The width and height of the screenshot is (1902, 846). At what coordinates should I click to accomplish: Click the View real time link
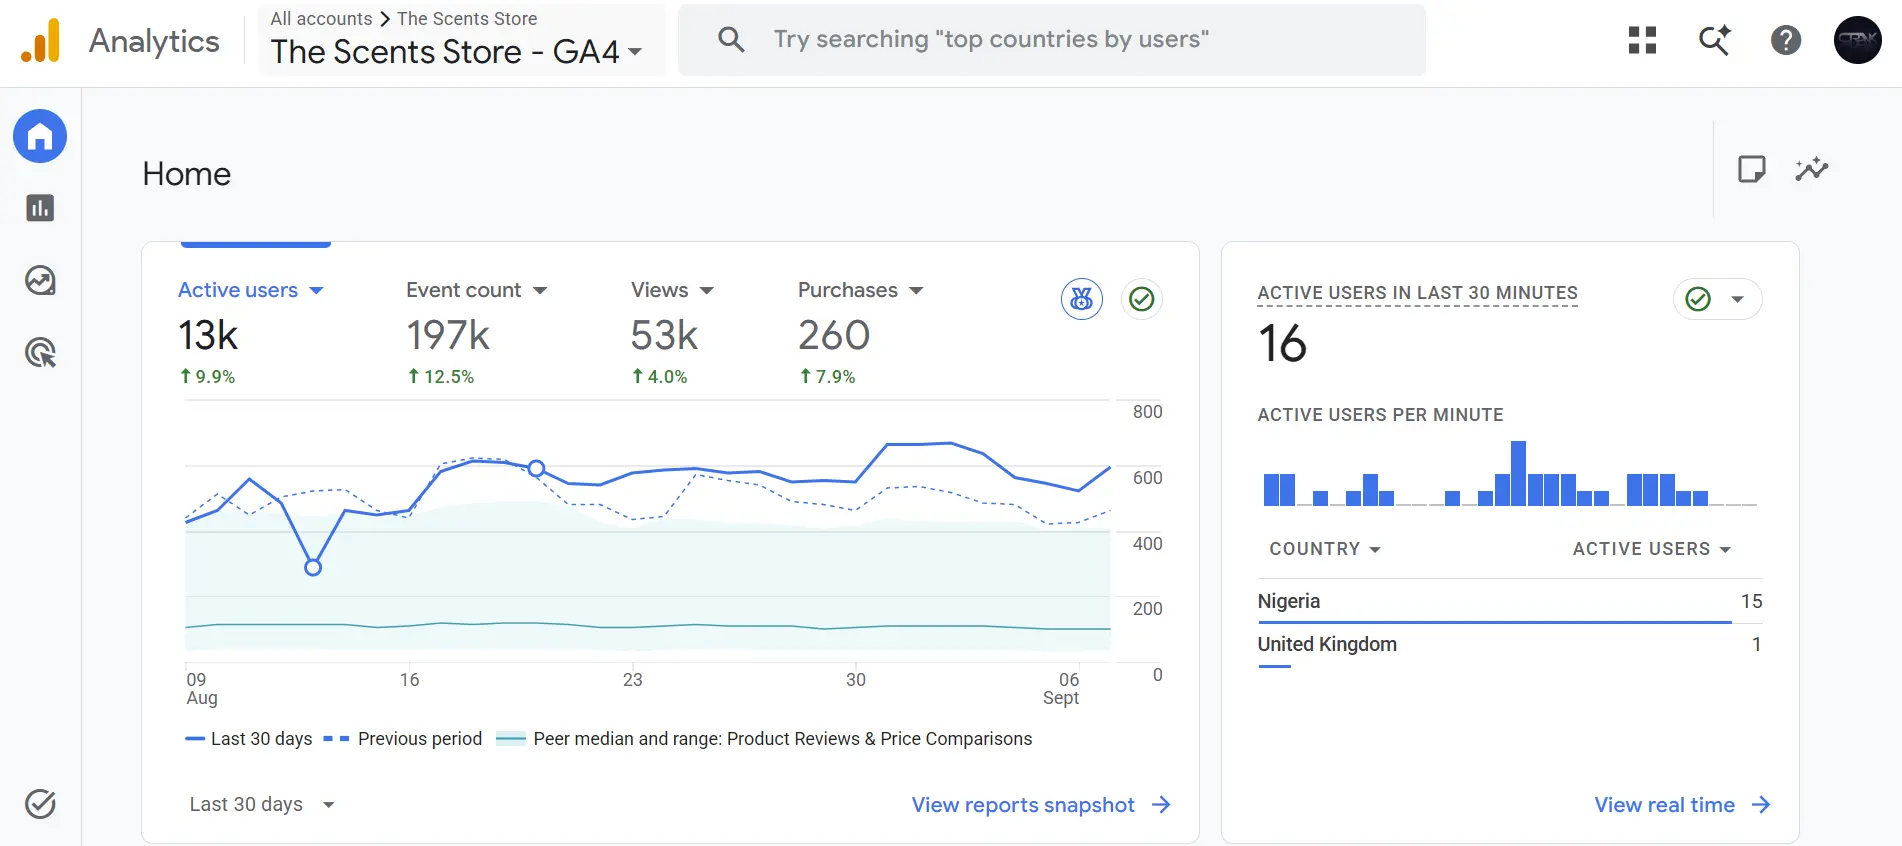[1682, 805]
